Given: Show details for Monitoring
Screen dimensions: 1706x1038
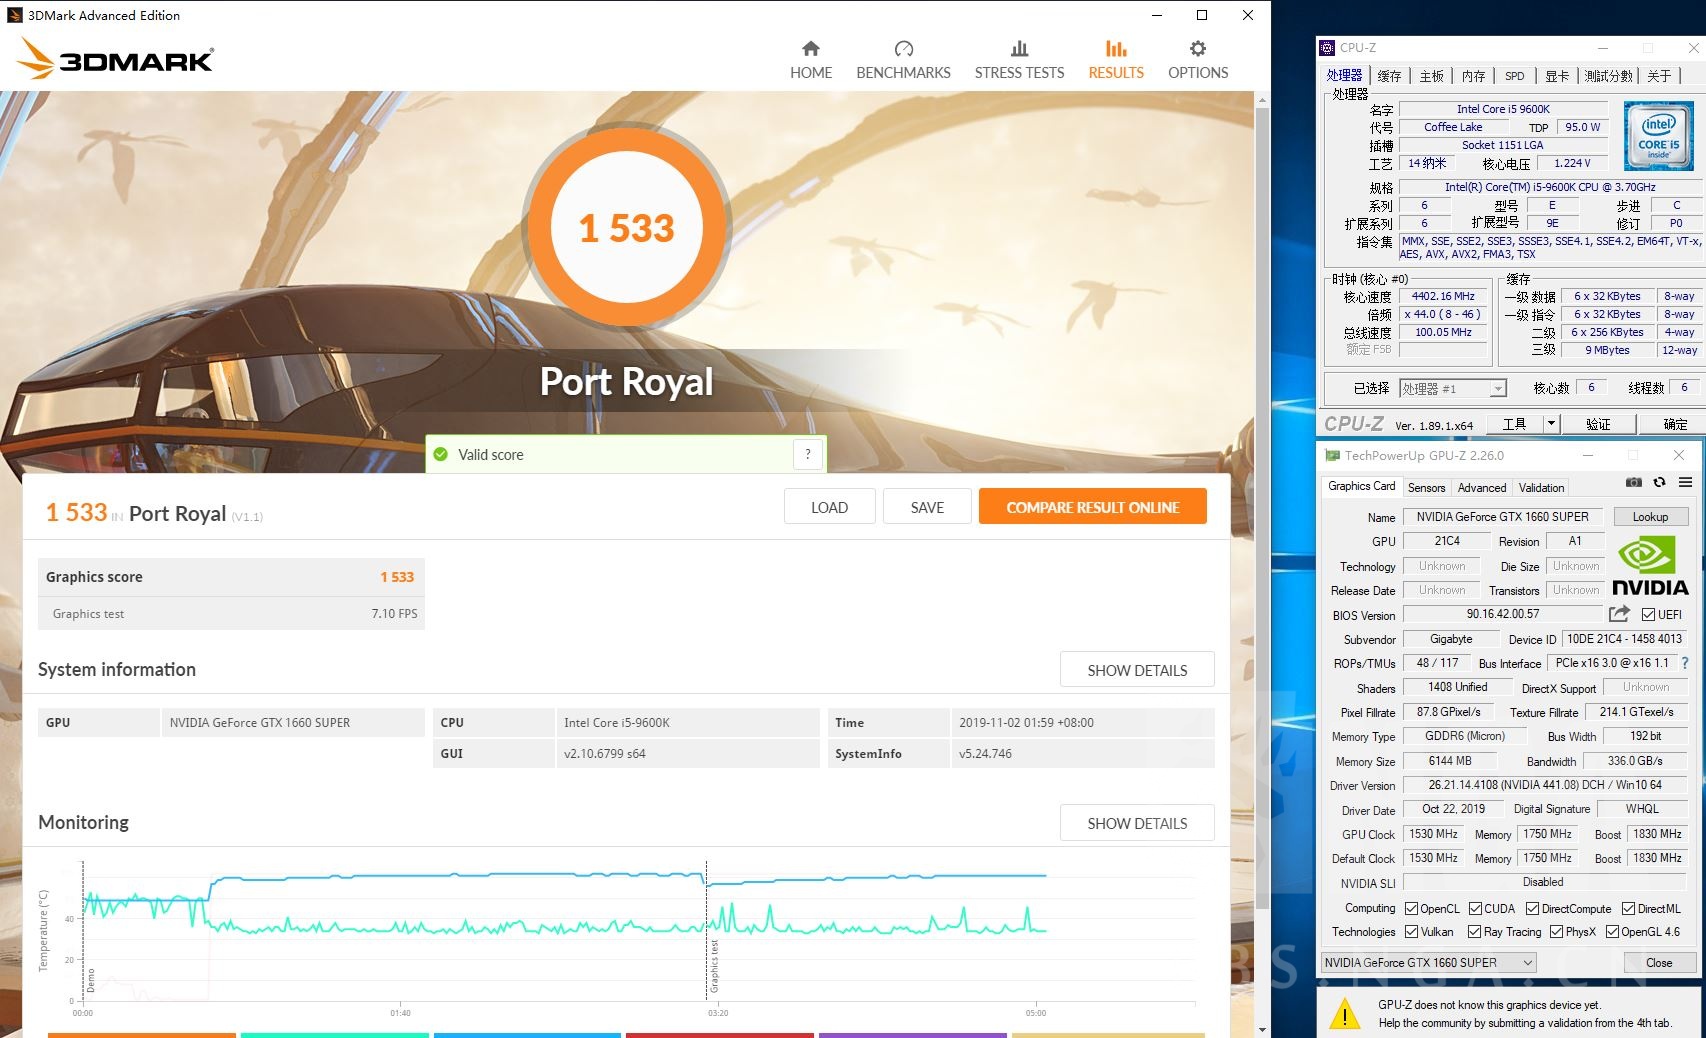Looking at the screenshot, I should pyautogui.click(x=1137, y=823).
